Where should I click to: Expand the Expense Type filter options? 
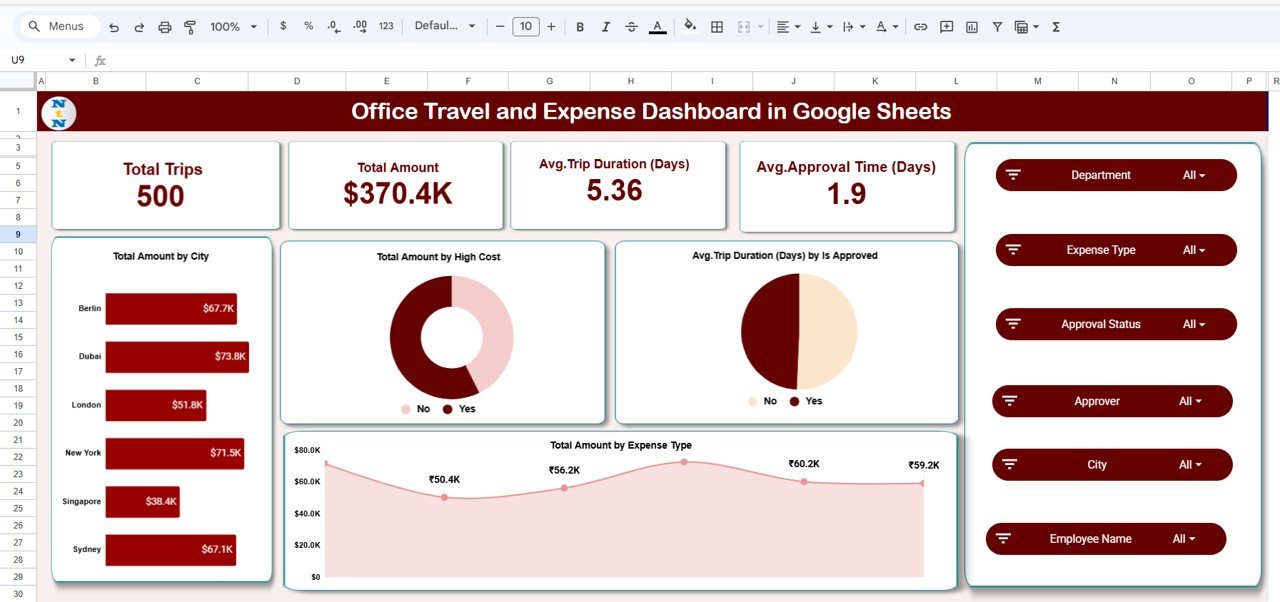(1196, 249)
